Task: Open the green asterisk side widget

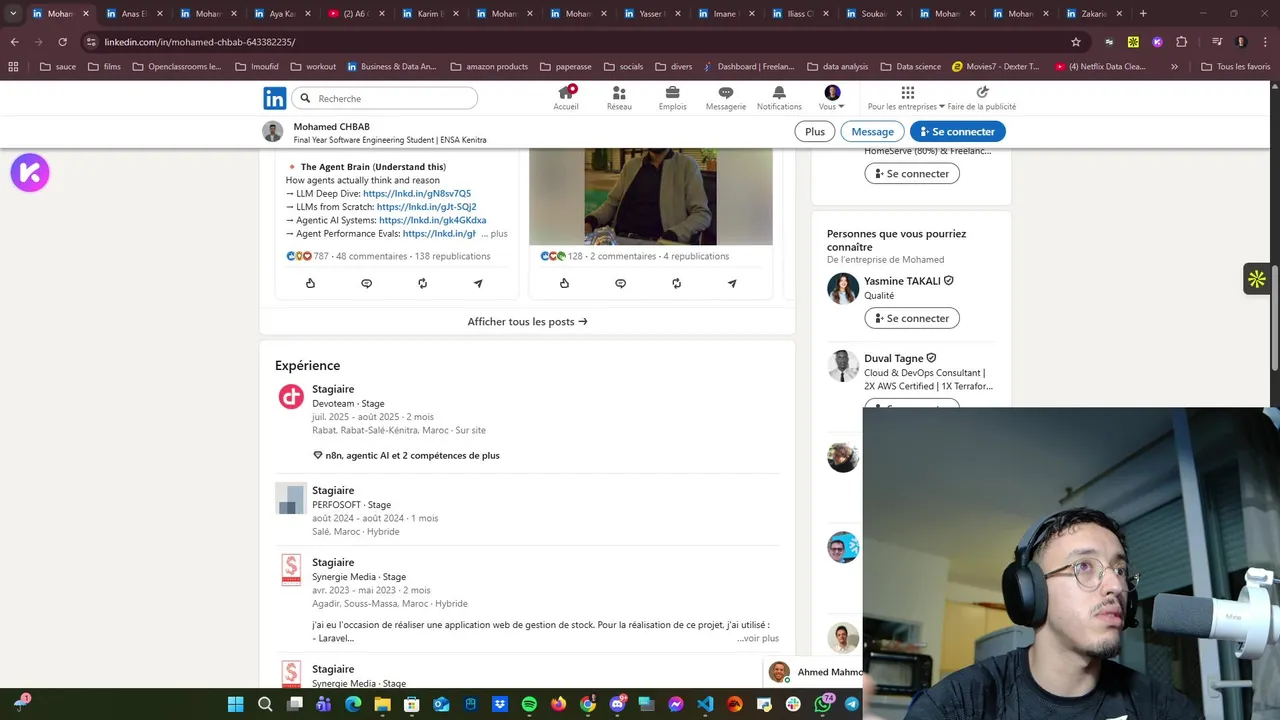Action: tap(1257, 279)
